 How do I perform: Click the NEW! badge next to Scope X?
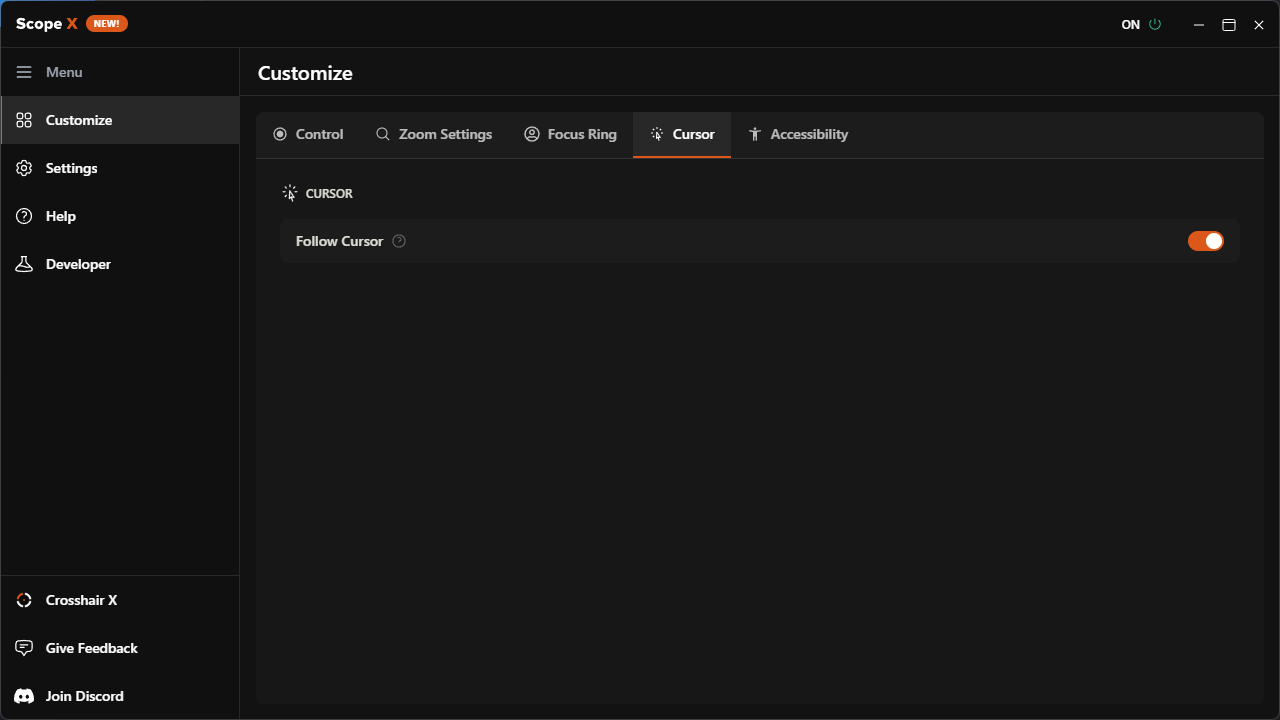pos(106,23)
